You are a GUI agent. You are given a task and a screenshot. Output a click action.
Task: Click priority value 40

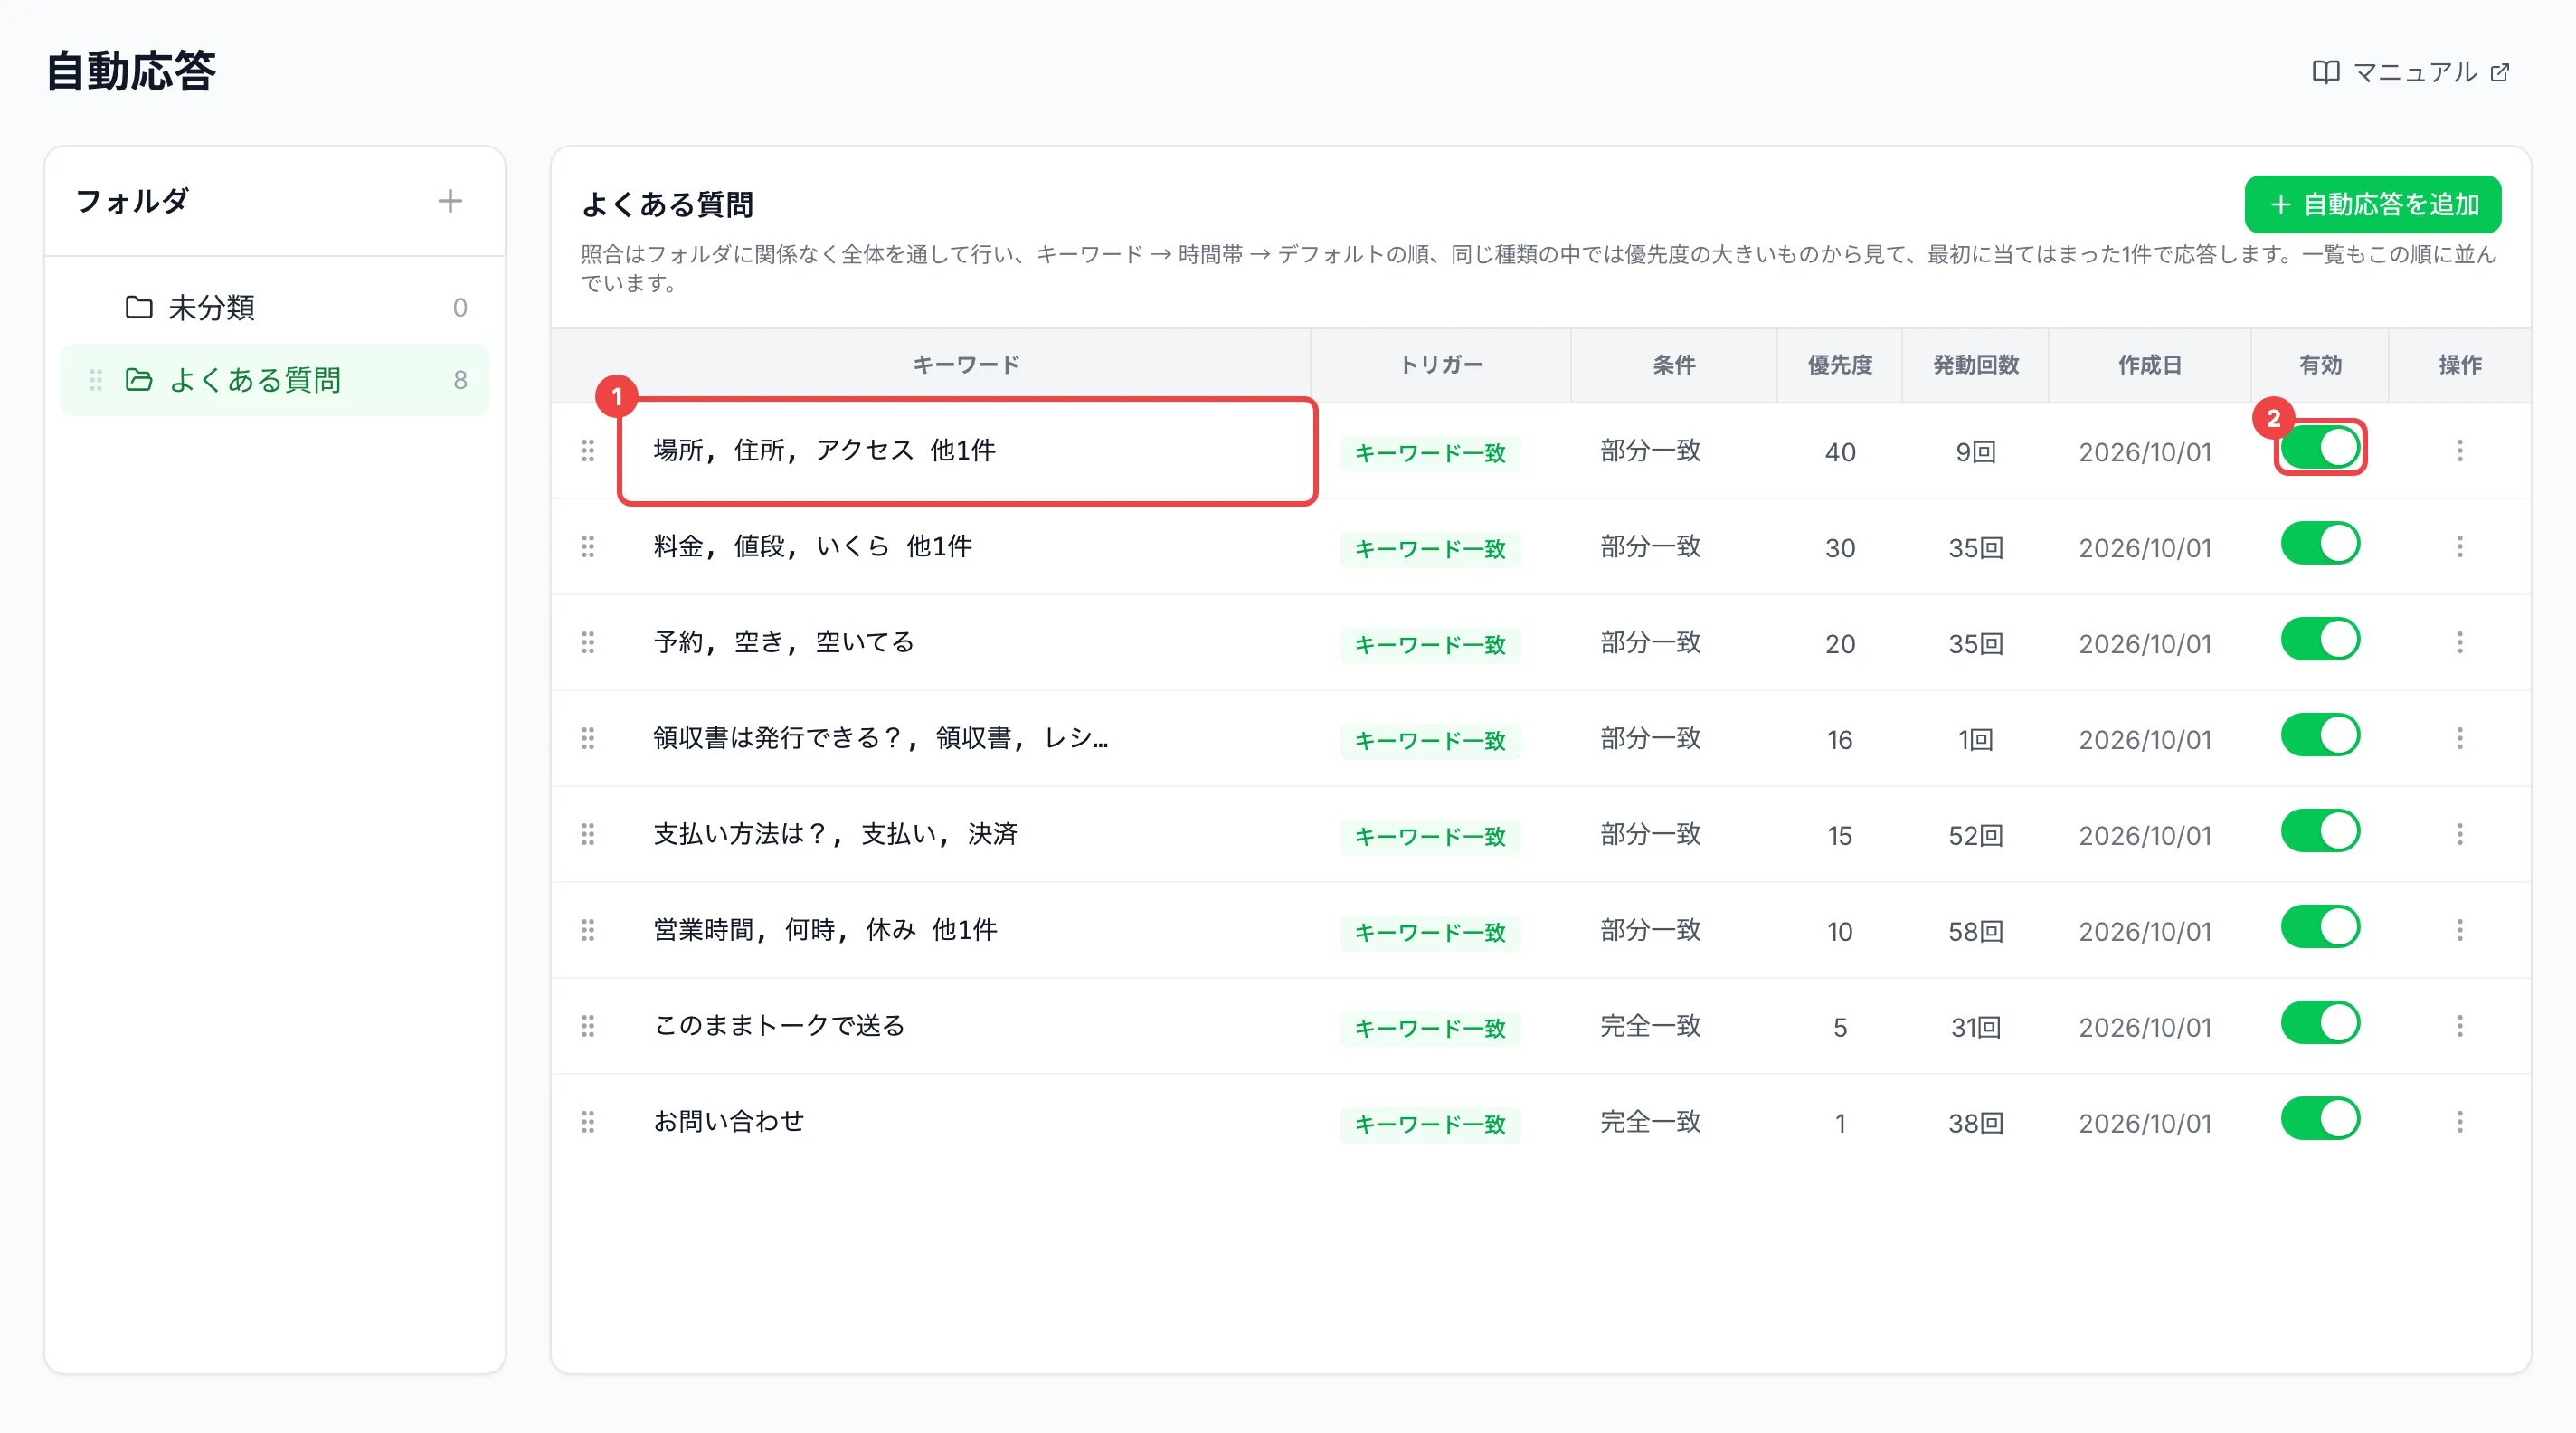1840,452
